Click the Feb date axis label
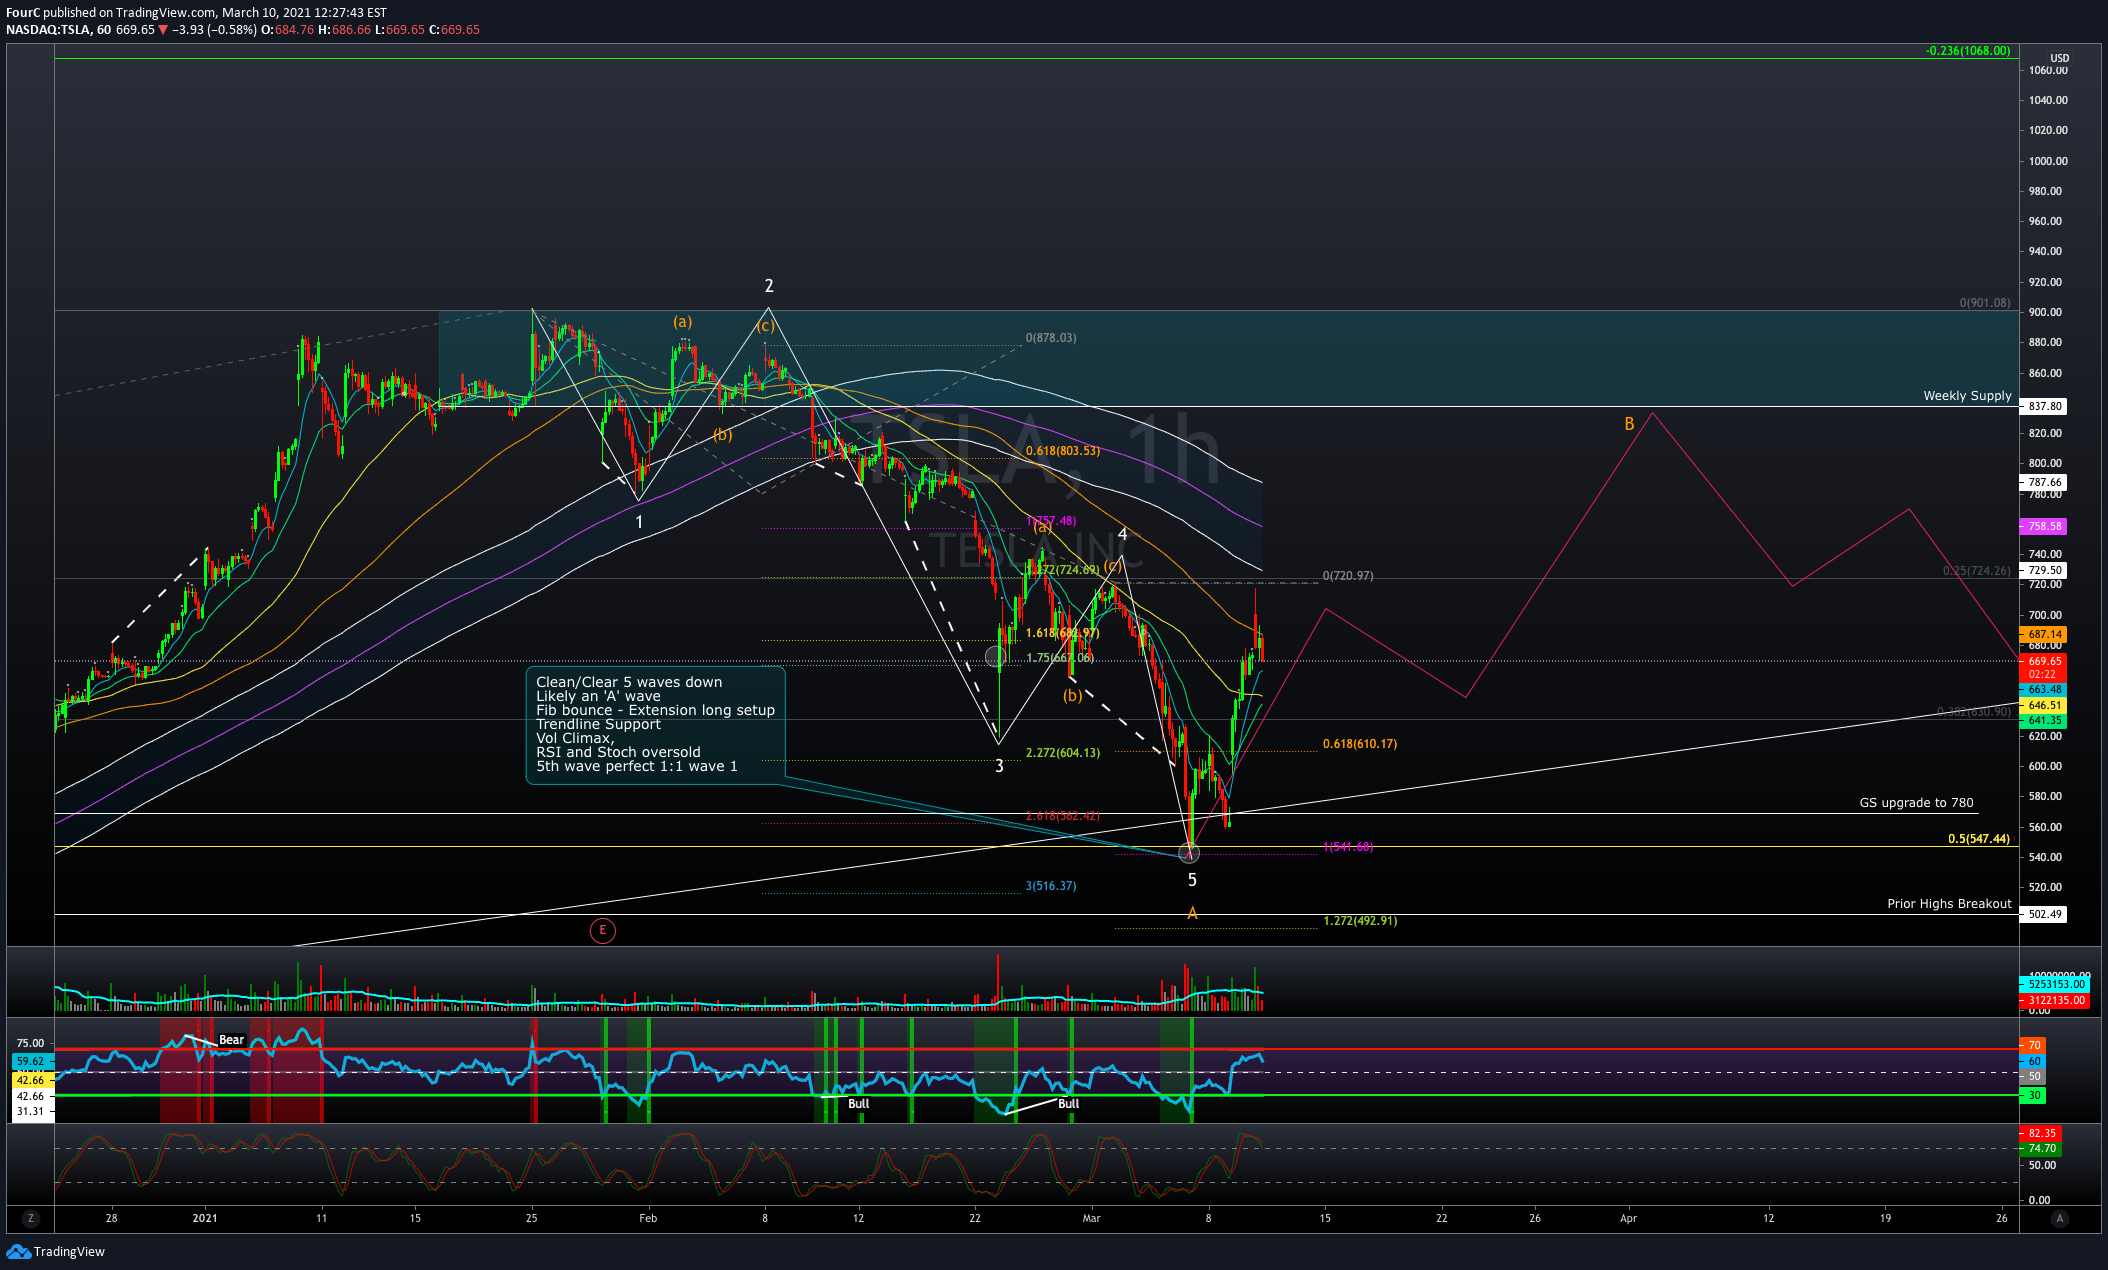2108x1270 pixels. pyautogui.click(x=648, y=1218)
